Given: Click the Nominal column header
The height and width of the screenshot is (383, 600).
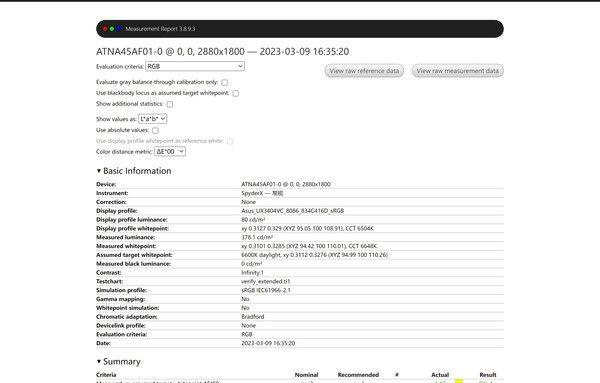Looking at the screenshot, I should point(306,375).
